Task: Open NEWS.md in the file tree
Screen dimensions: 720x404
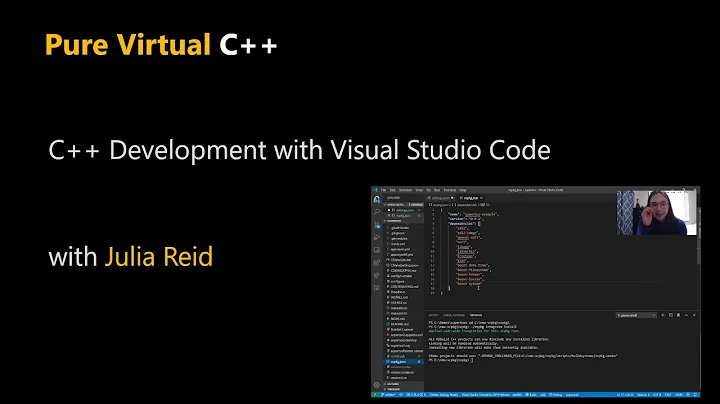Action: click(398, 319)
